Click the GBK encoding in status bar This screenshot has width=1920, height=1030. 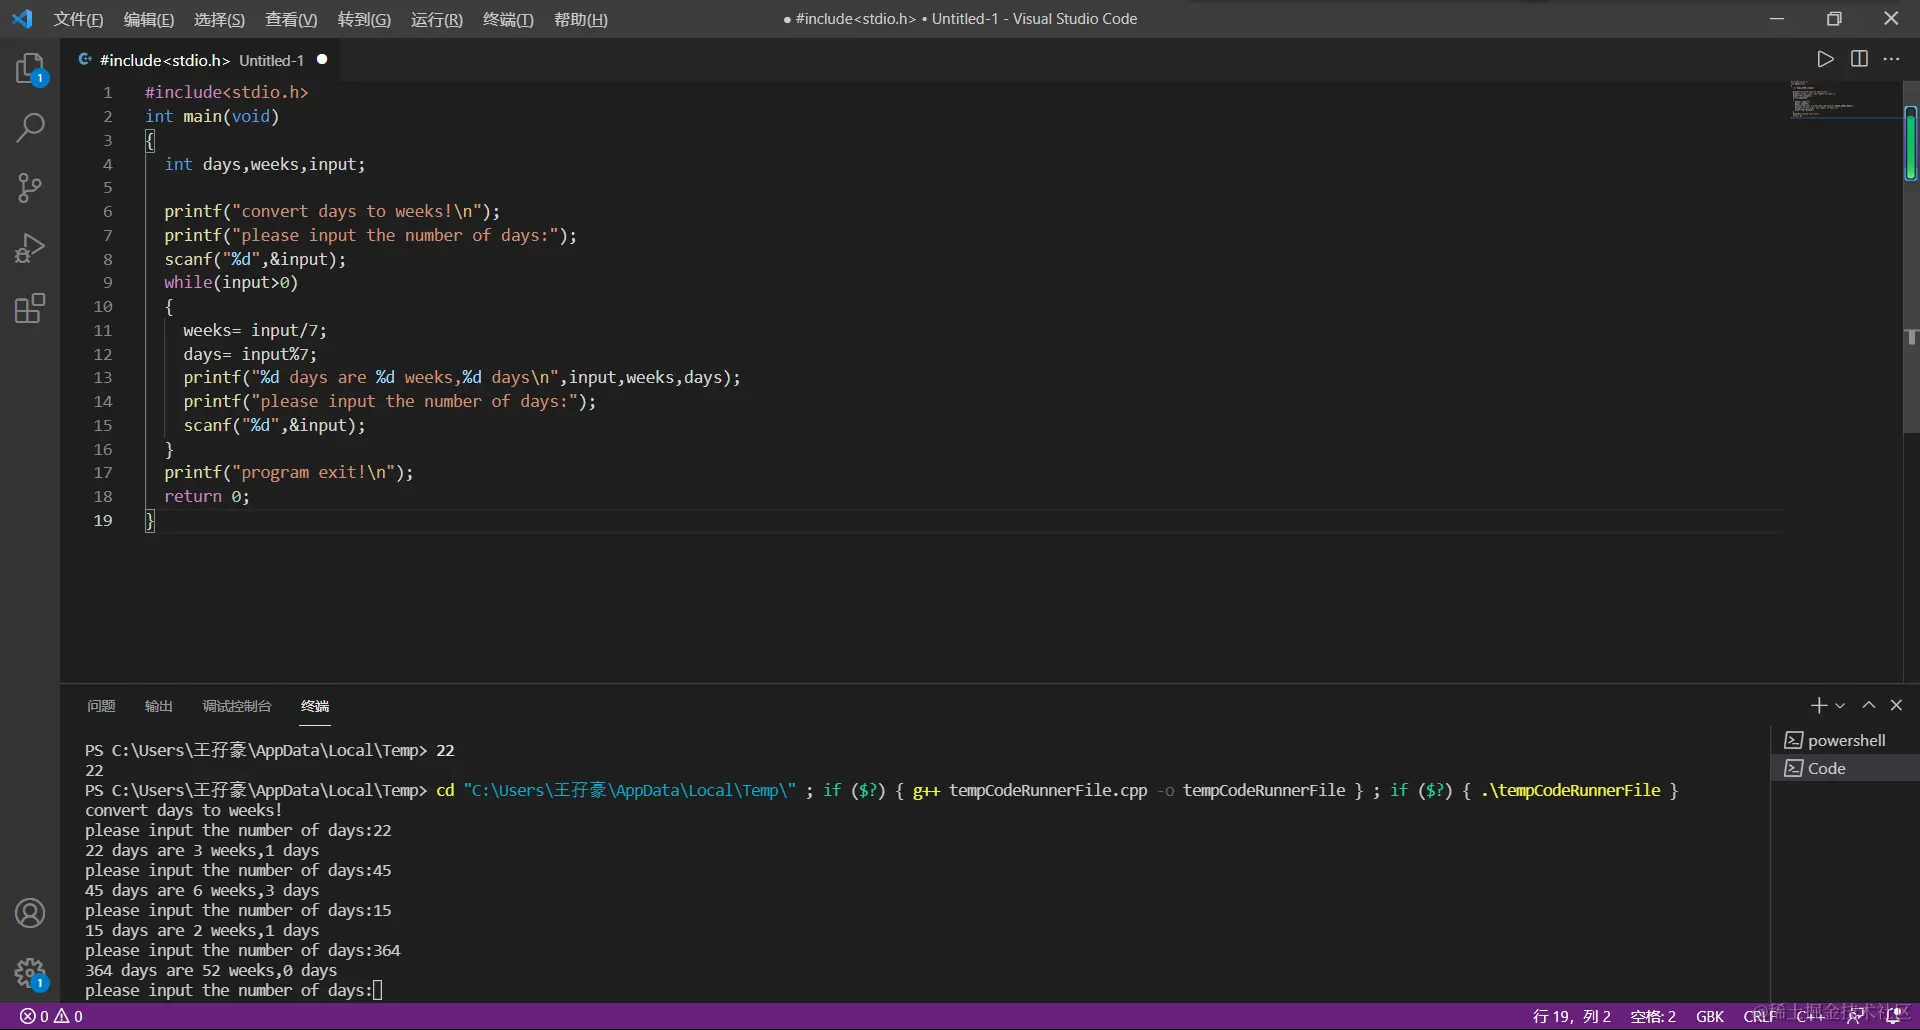point(1709,1016)
